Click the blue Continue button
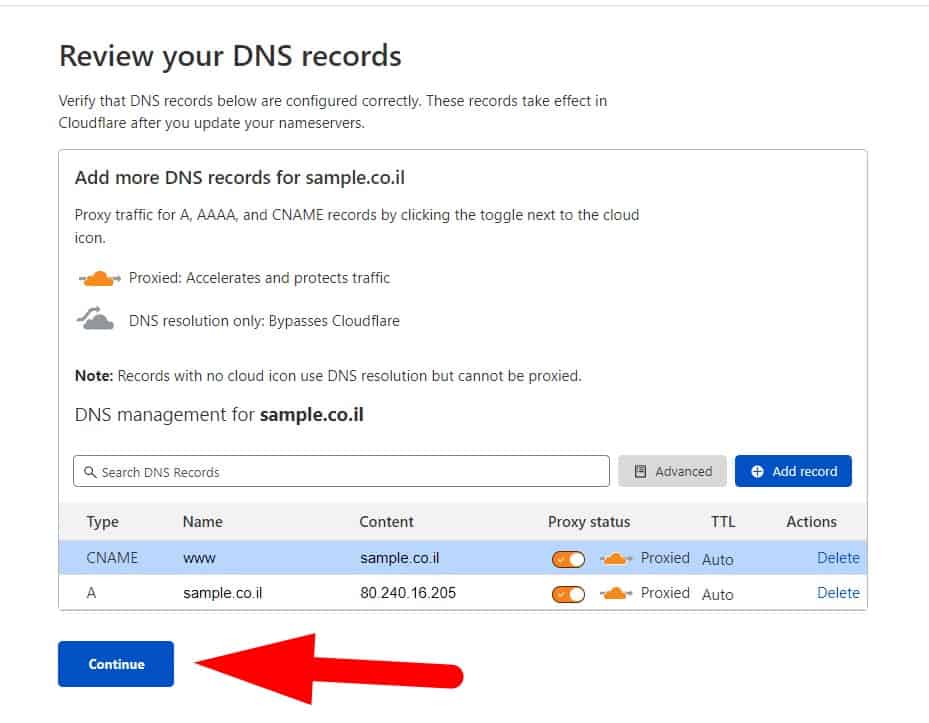The image size is (929, 723). (116, 664)
